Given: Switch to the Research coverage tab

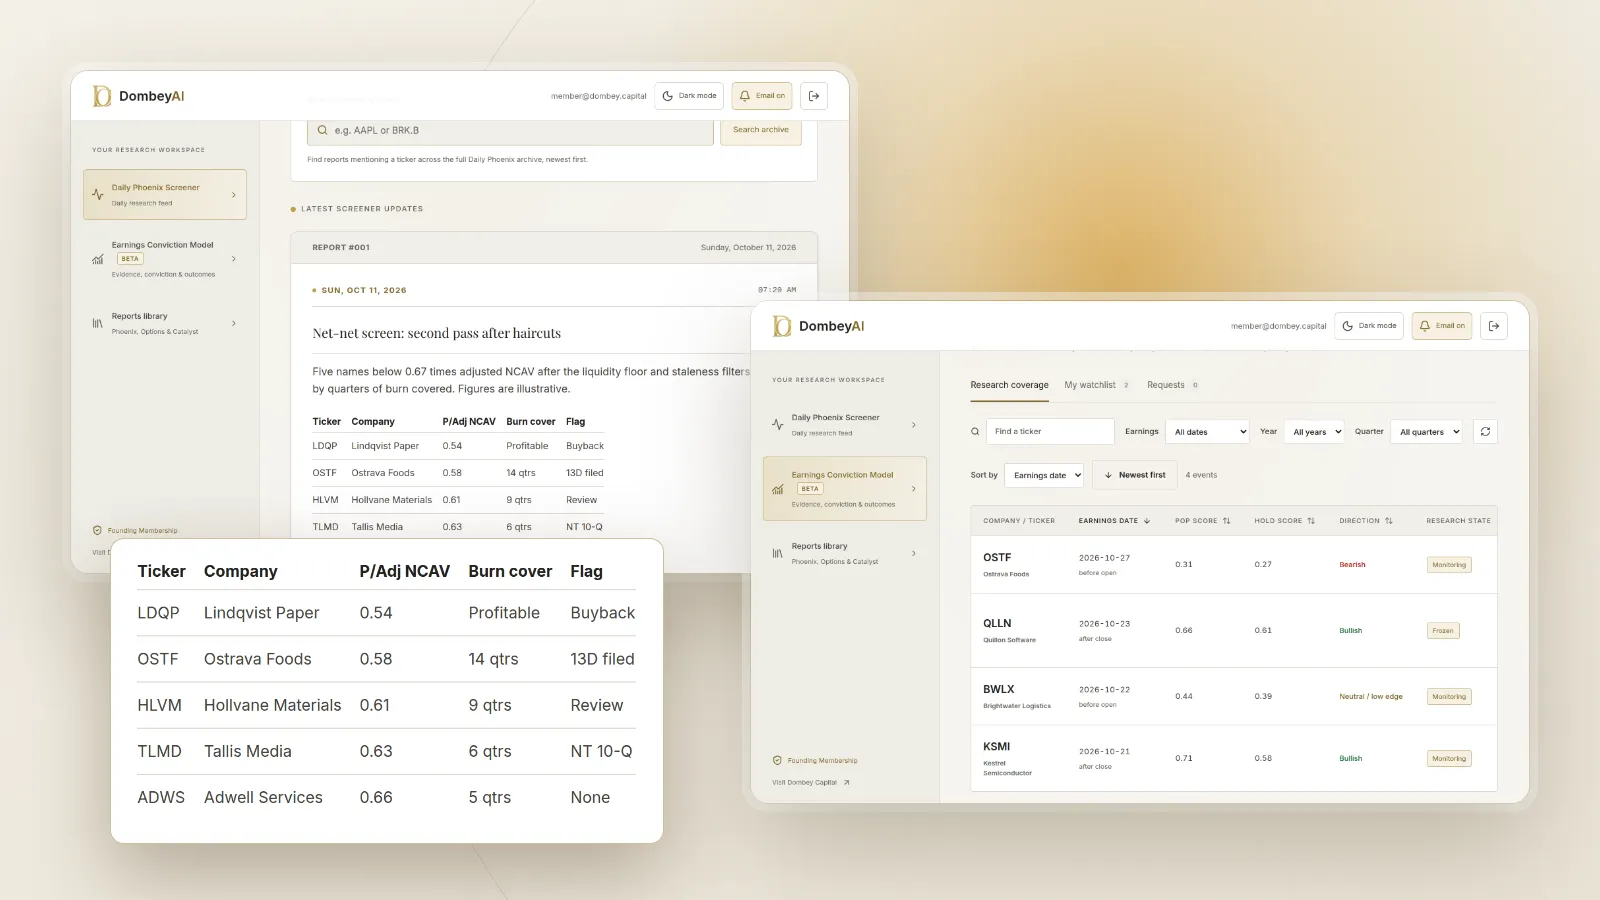Looking at the screenshot, I should click(1009, 385).
